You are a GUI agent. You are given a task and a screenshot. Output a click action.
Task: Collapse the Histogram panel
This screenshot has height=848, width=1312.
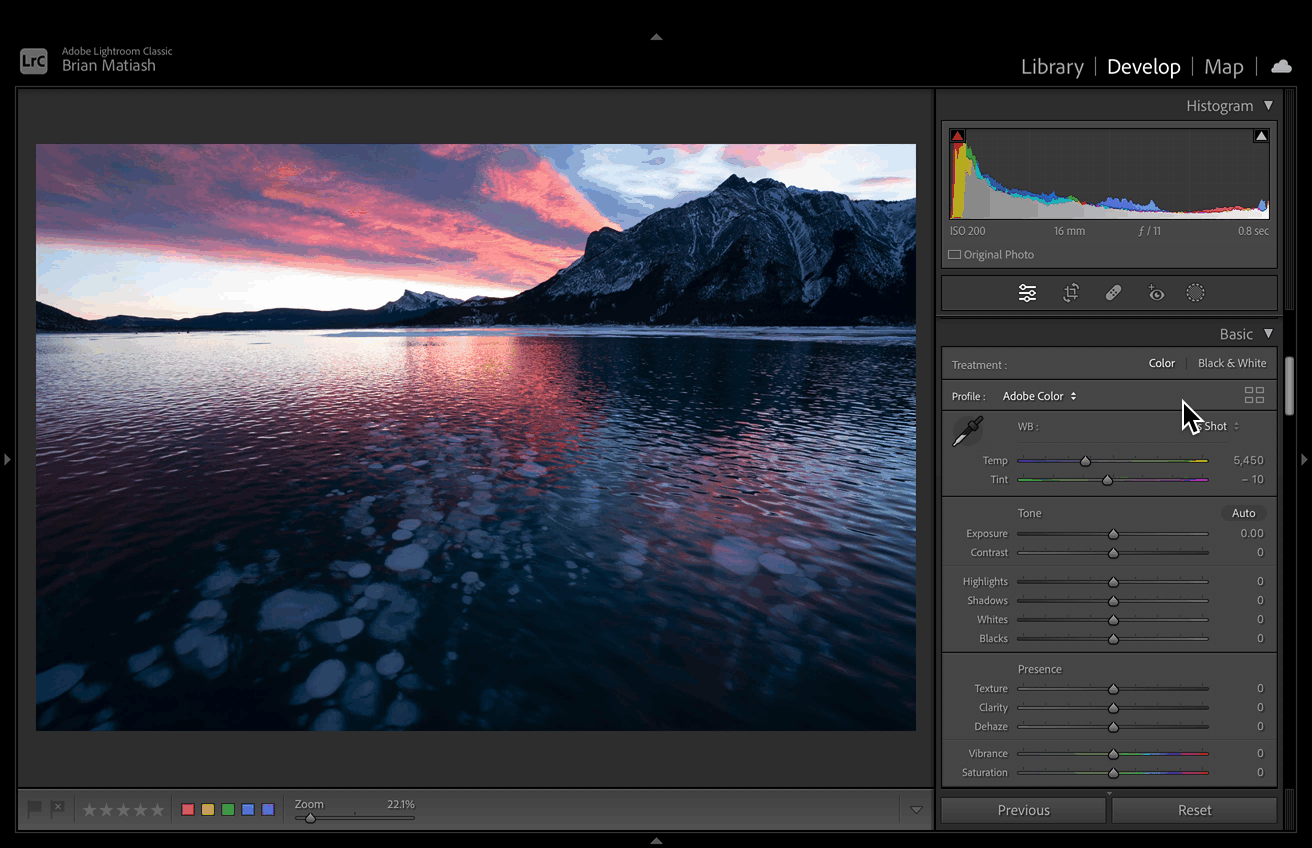click(1268, 105)
